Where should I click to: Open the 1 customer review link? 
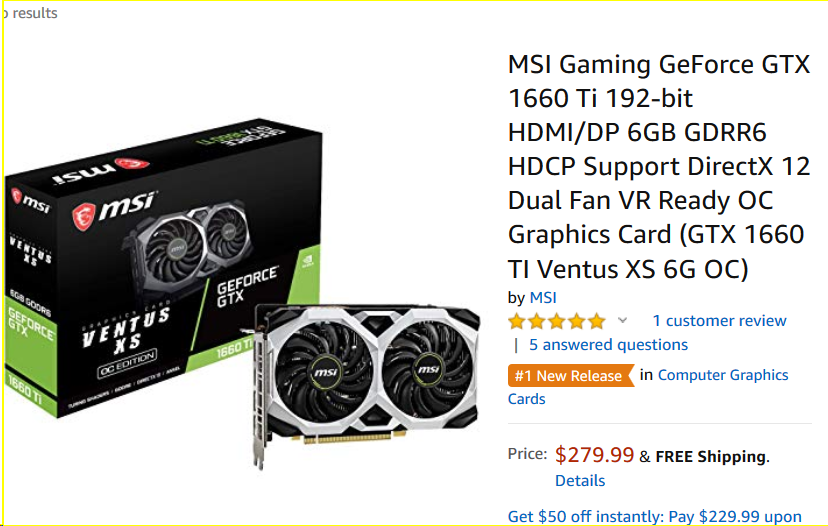719,321
